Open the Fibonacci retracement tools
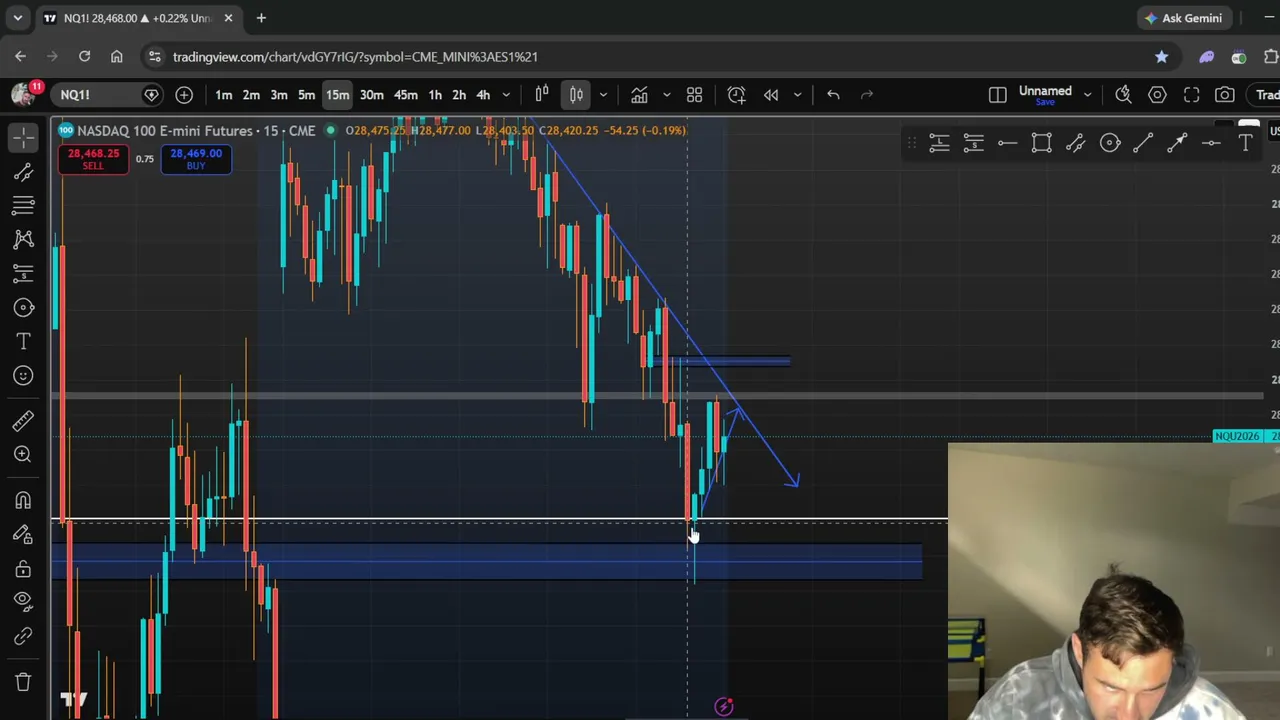Viewport: 1280px width, 720px height. [x=24, y=206]
